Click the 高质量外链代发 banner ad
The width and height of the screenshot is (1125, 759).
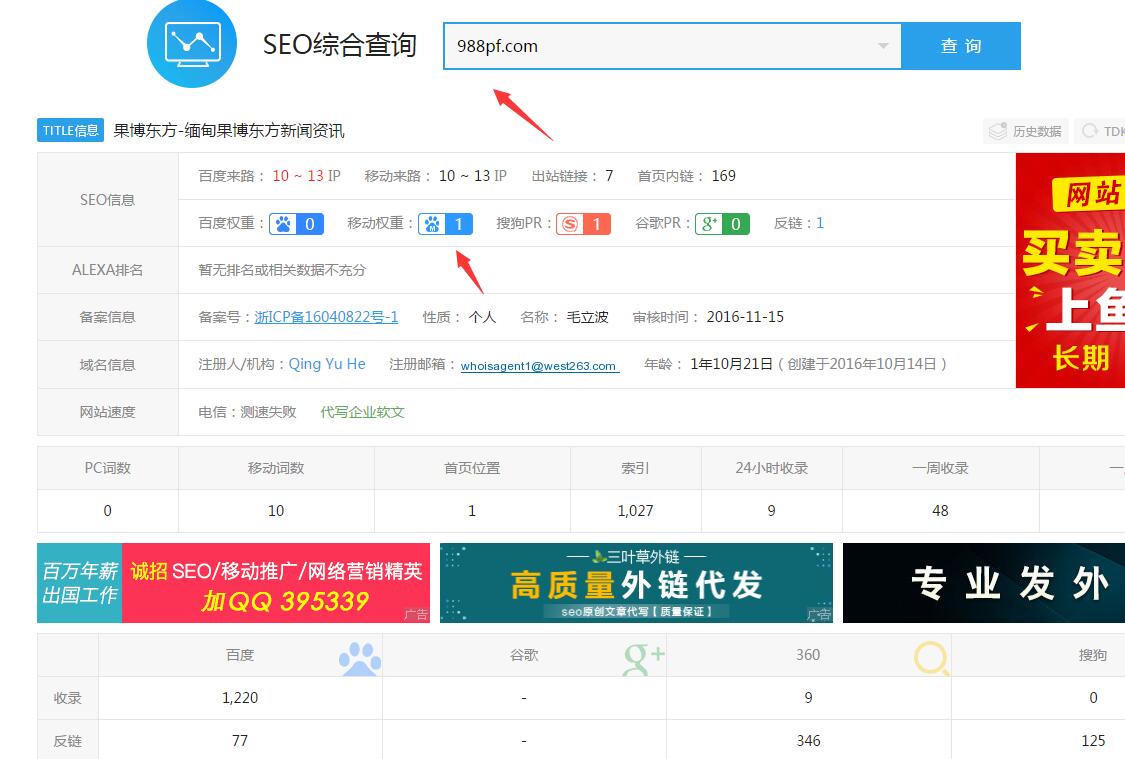coord(634,583)
